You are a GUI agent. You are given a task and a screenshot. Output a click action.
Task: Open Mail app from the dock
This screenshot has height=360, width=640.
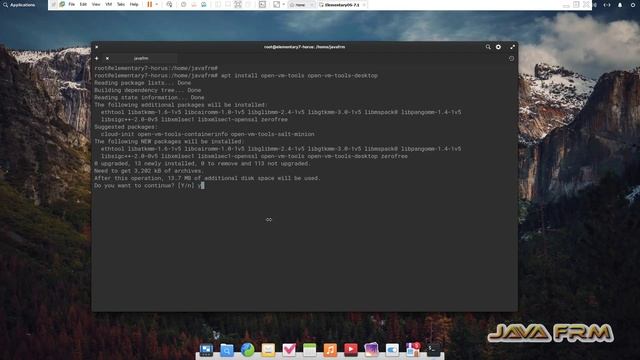coord(268,349)
